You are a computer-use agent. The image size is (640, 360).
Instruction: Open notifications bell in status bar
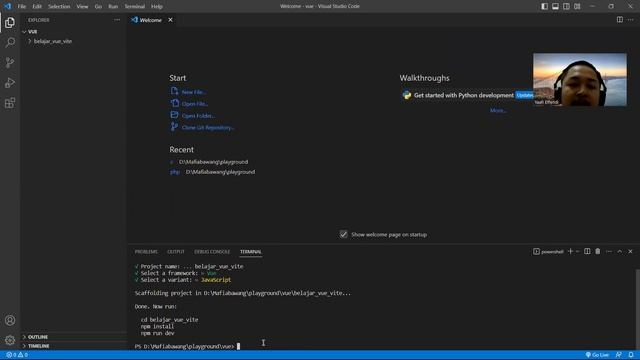[631, 355]
